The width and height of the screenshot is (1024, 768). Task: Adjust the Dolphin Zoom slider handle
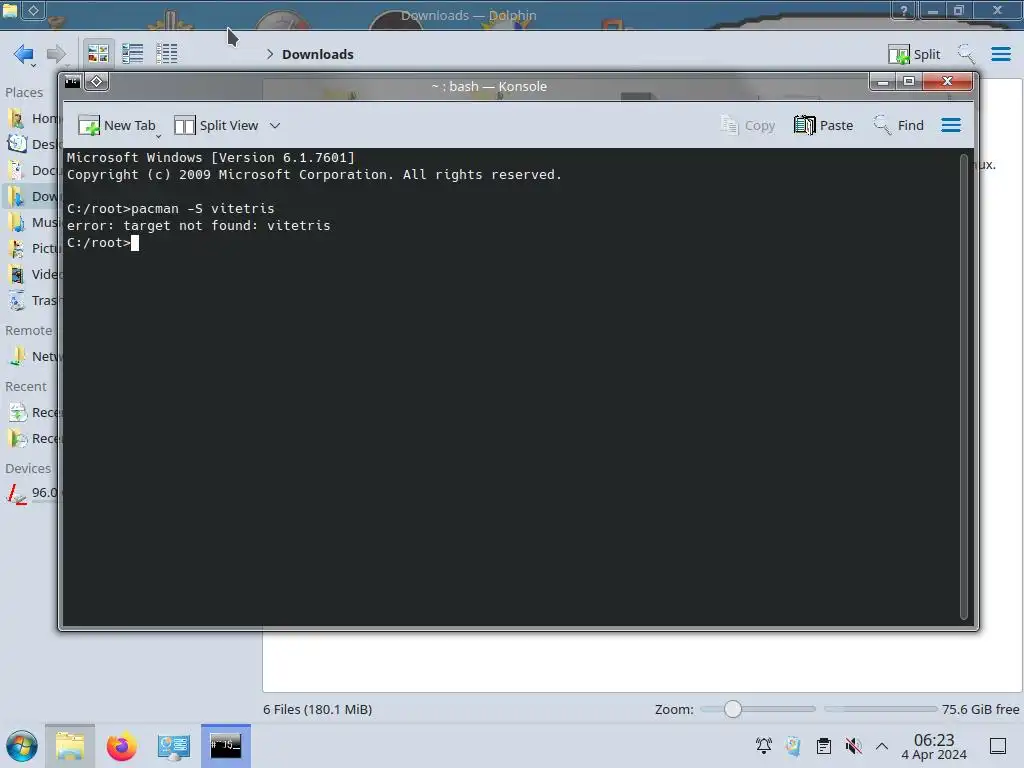click(733, 709)
